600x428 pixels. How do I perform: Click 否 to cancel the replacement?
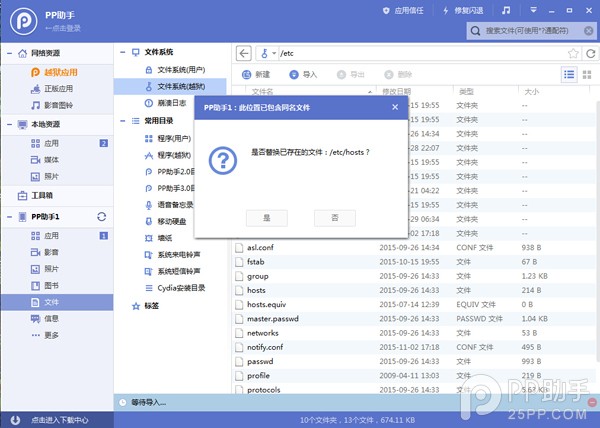point(334,217)
